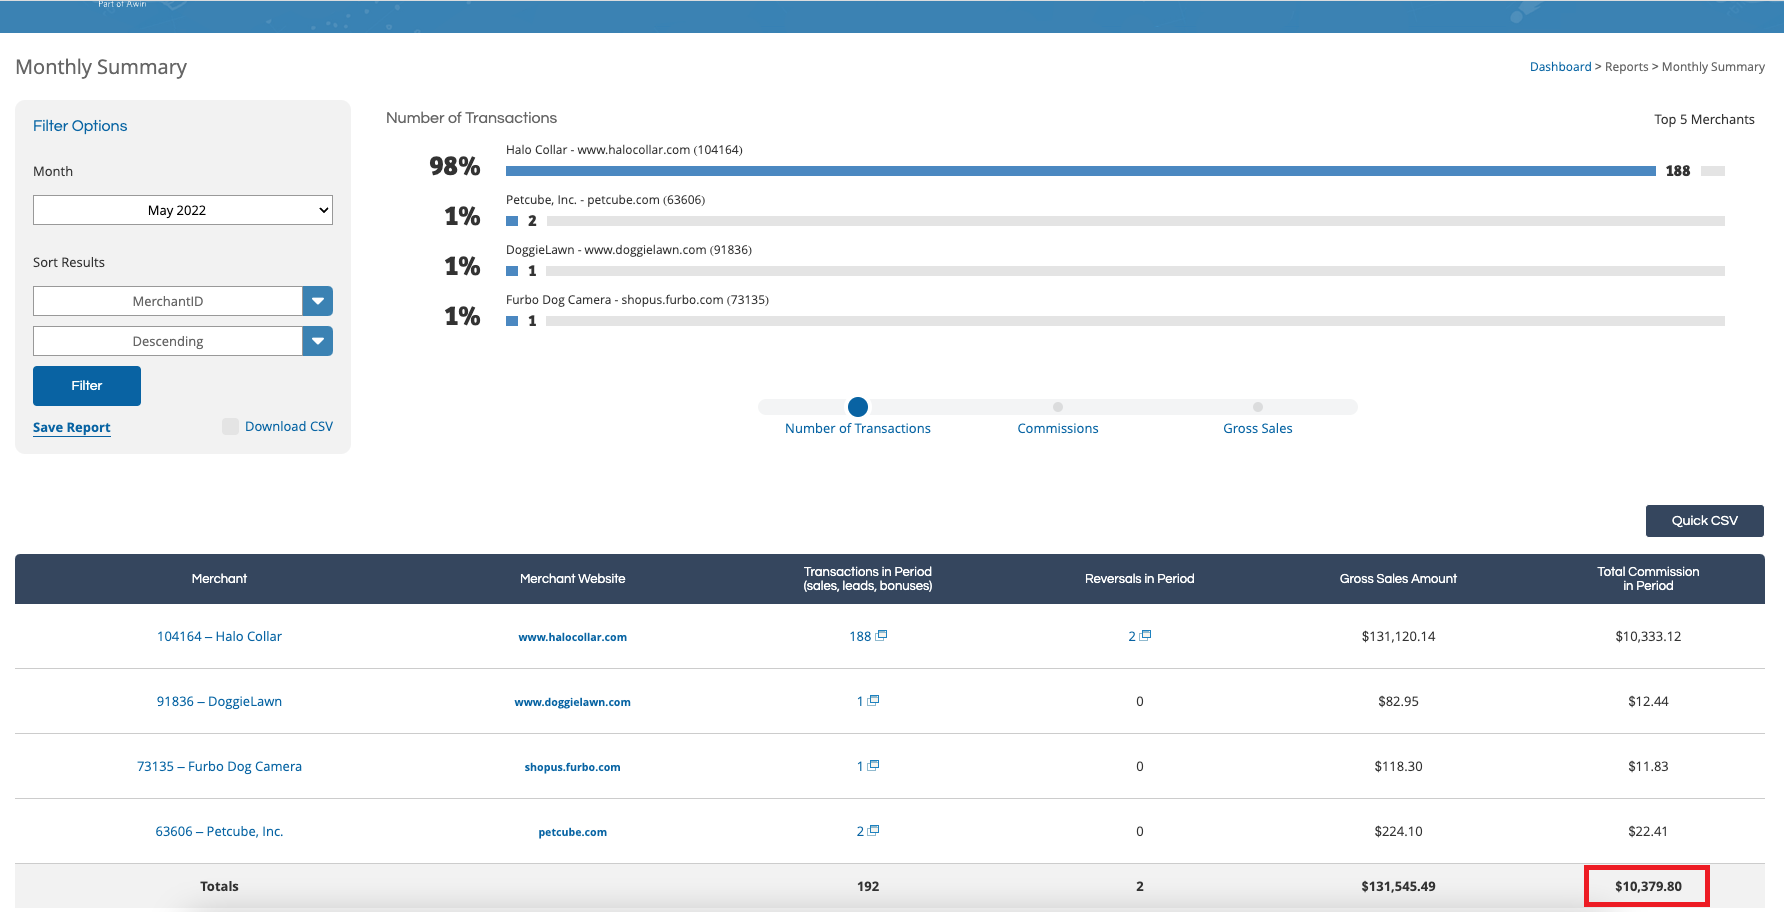1784x912 pixels.
Task: Open the Month dropdown showing May 2022
Action: 183,210
